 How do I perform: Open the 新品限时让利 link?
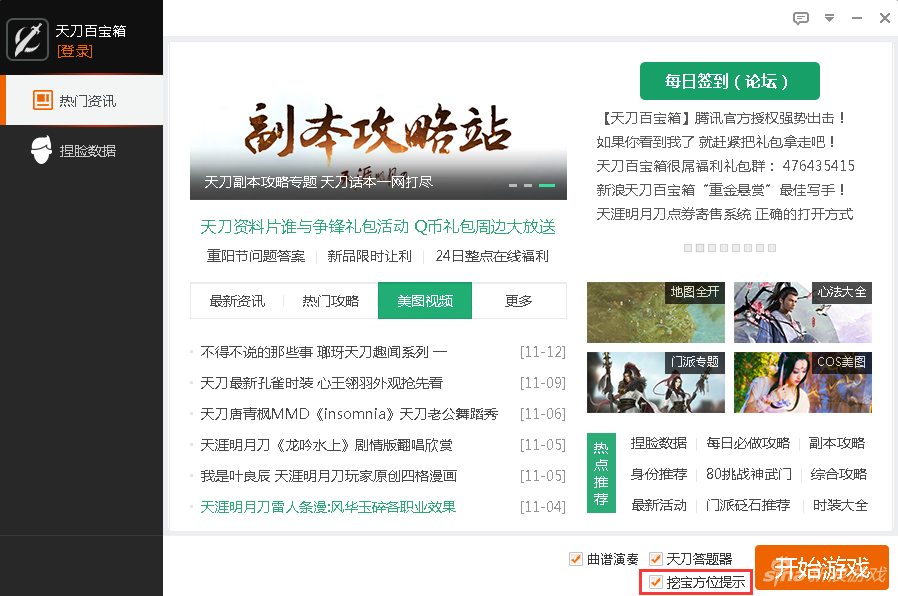369,256
